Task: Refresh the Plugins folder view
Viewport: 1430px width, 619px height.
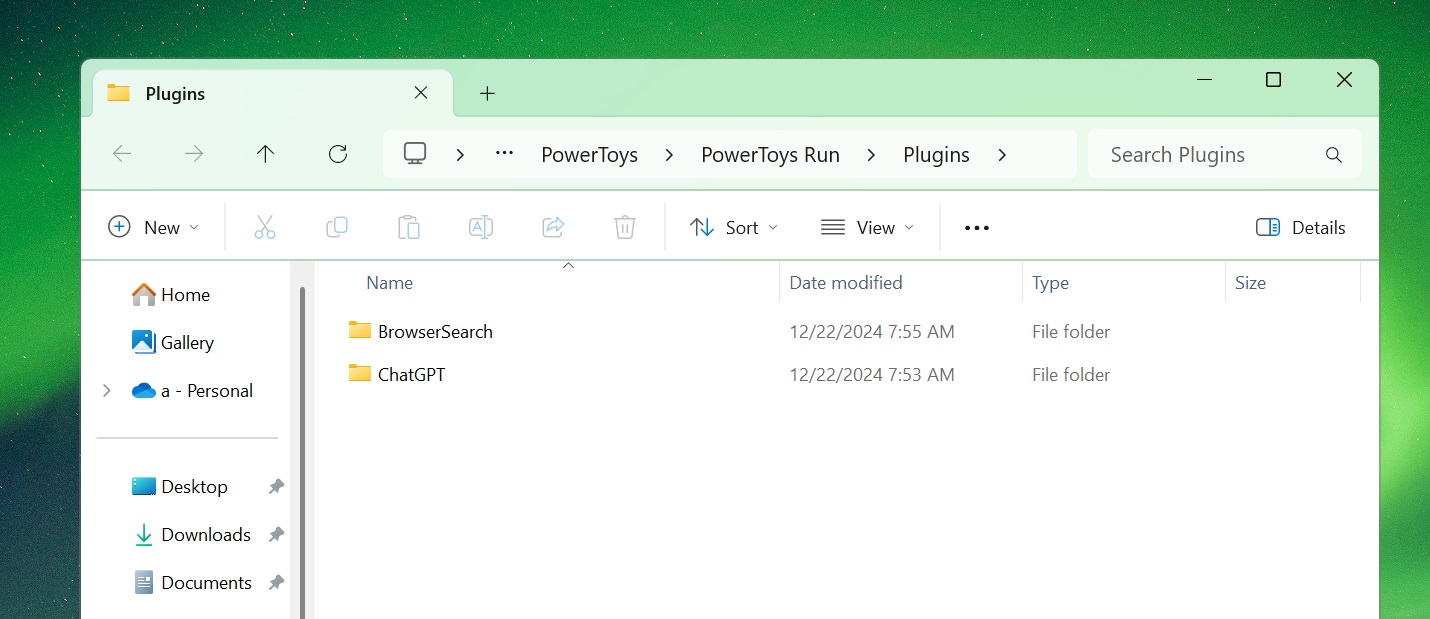Action: pos(338,154)
